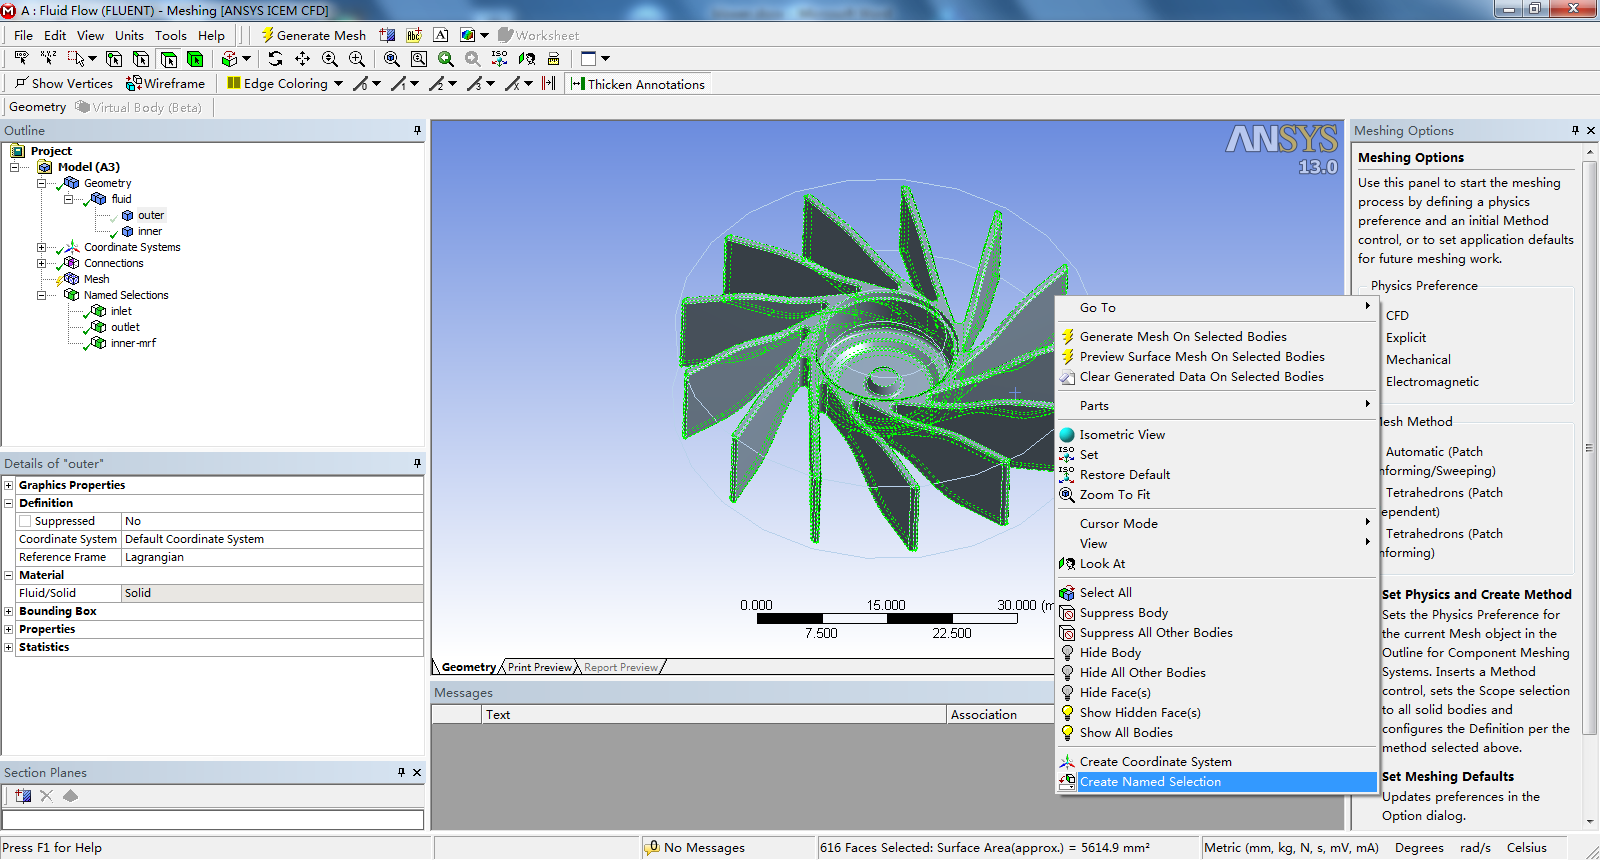Switch to the Print Preview tab
1600x860 pixels.
(539, 667)
